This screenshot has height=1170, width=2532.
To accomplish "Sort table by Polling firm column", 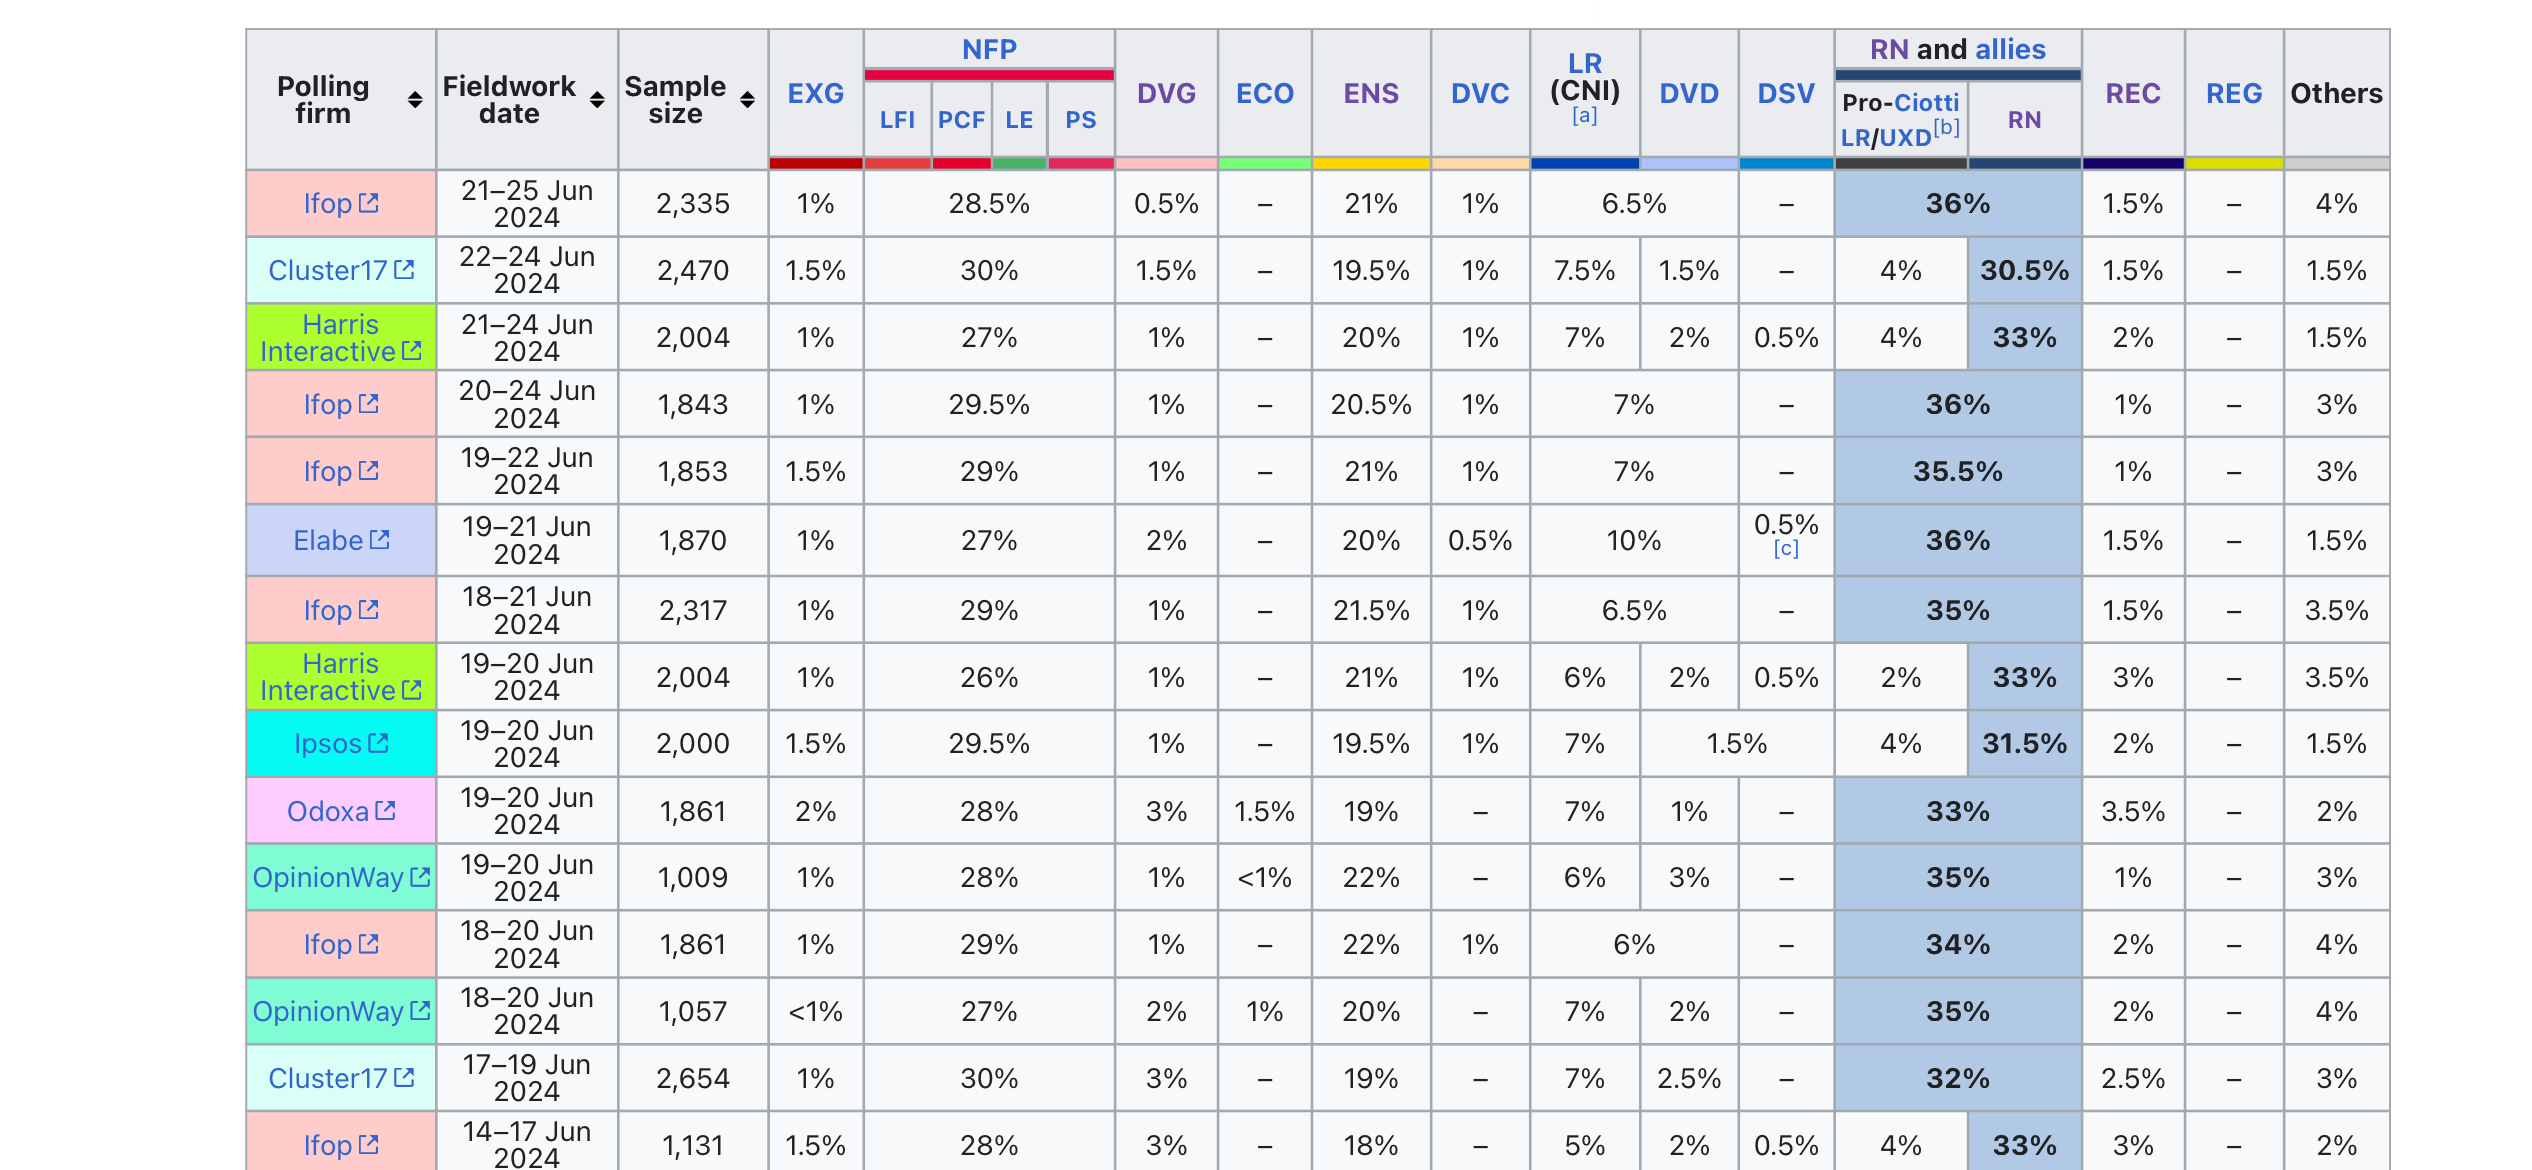I will tap(415, 100).
